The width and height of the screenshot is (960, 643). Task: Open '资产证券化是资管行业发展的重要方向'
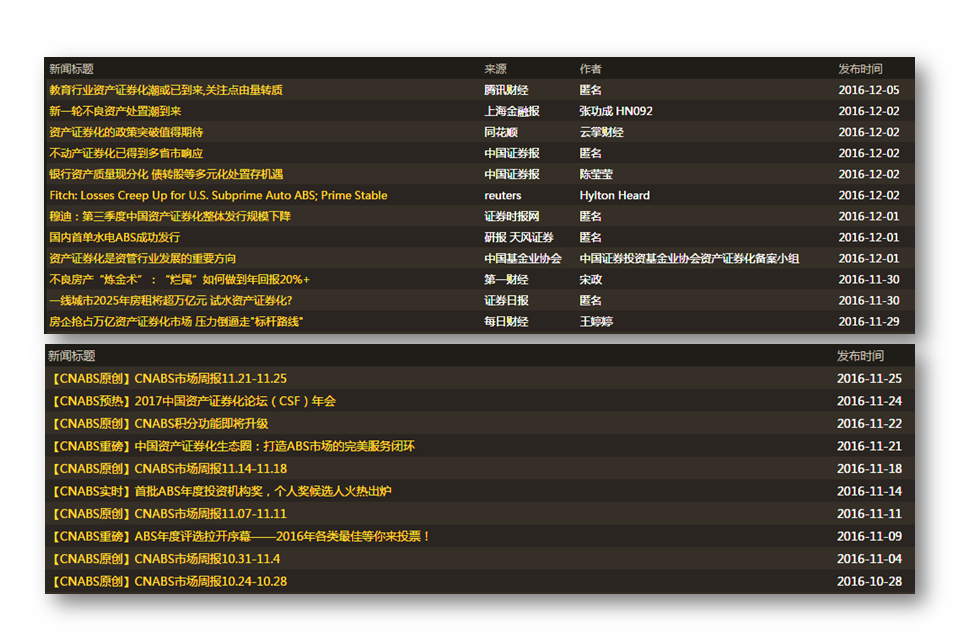coord(143,258)
